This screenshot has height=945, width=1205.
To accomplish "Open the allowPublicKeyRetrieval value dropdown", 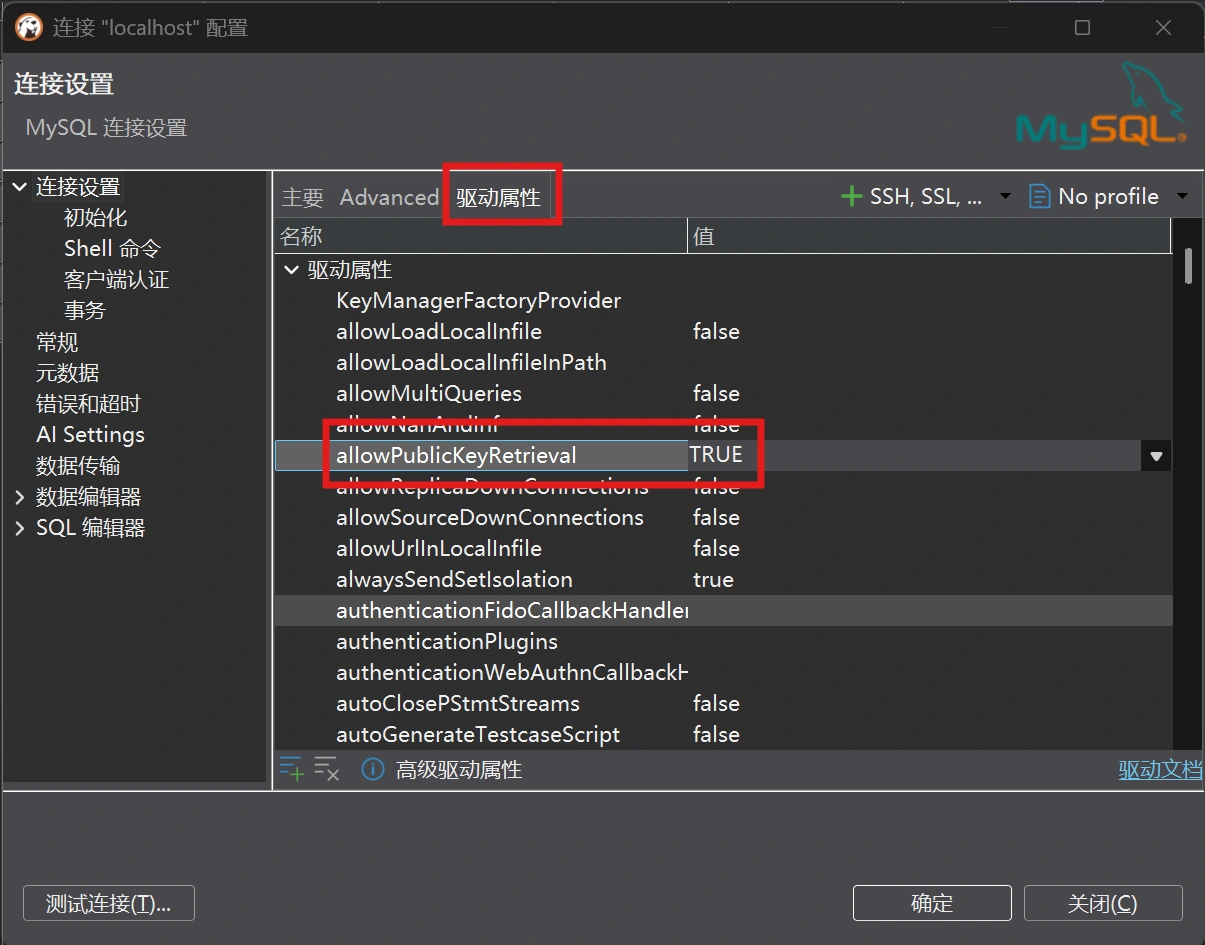I will (x=1156, y=456).
